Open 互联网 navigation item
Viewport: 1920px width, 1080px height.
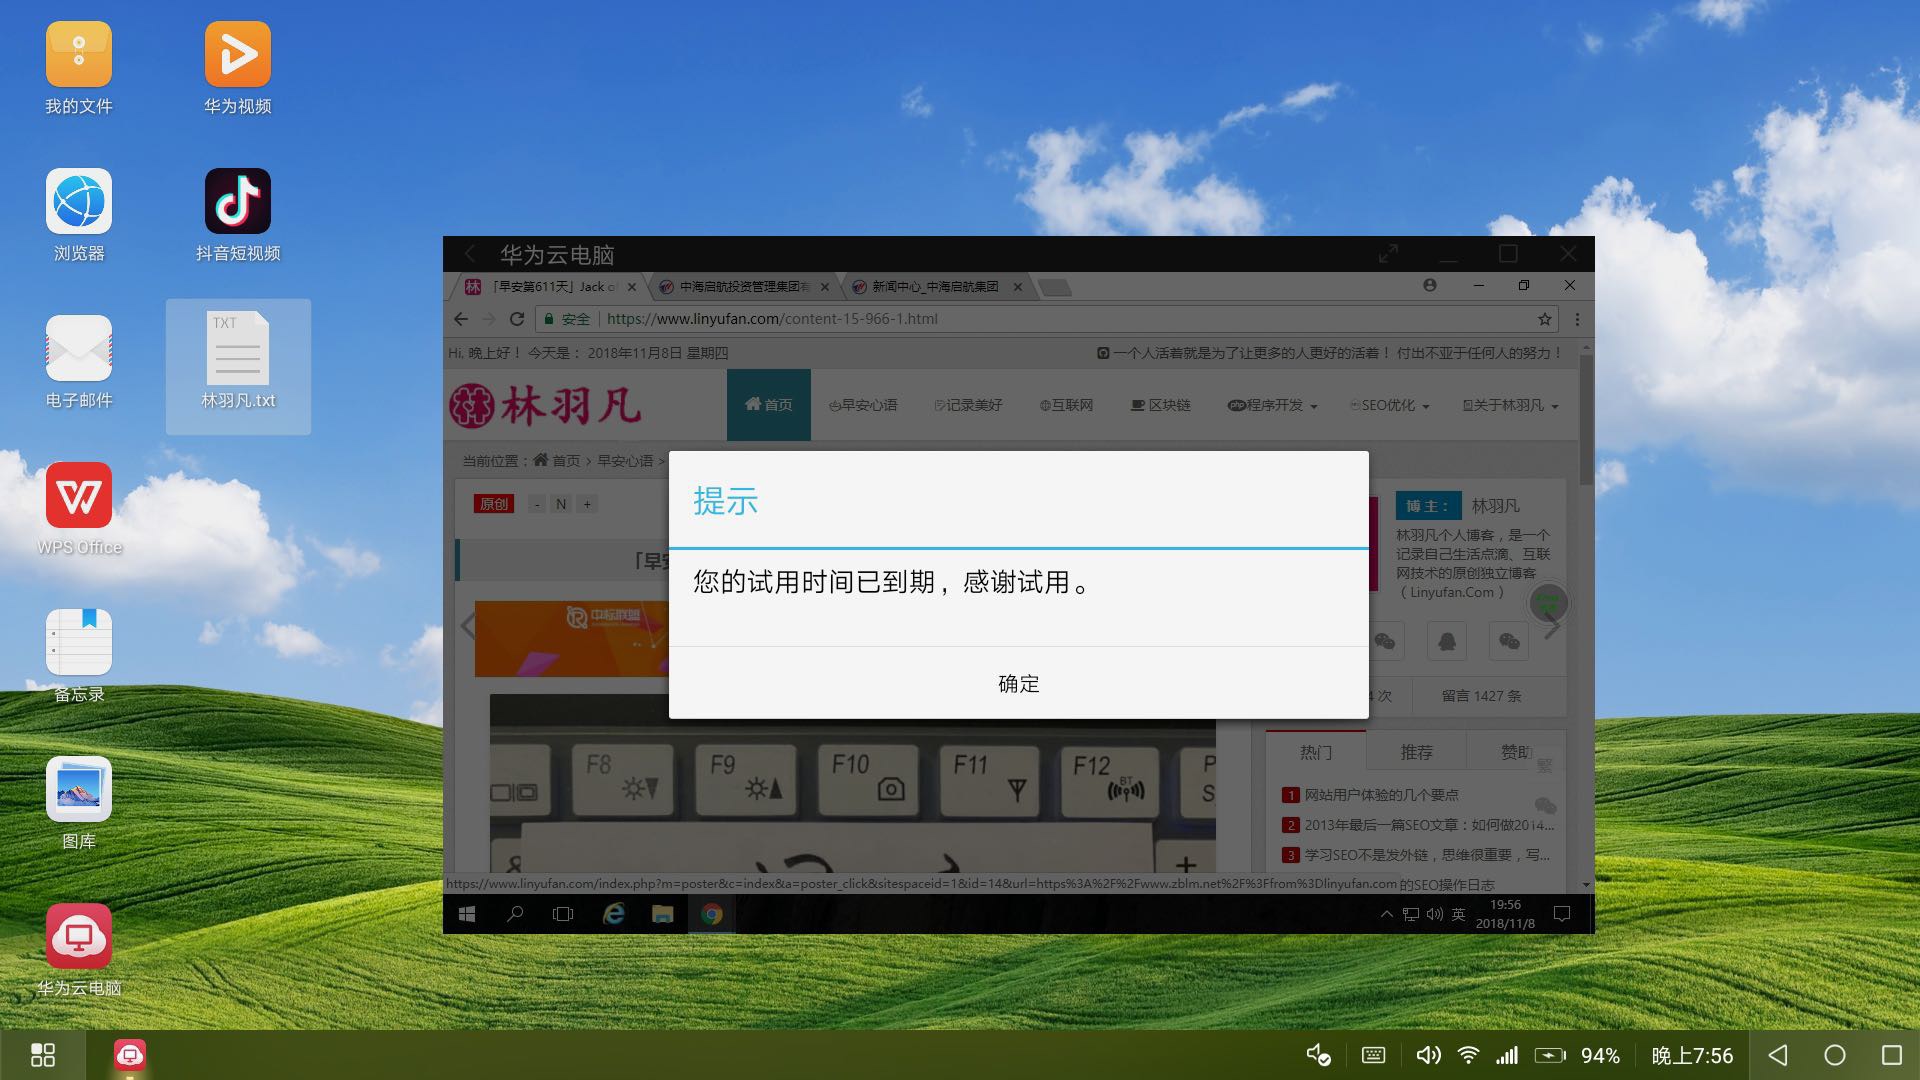tap(1067, 405)
